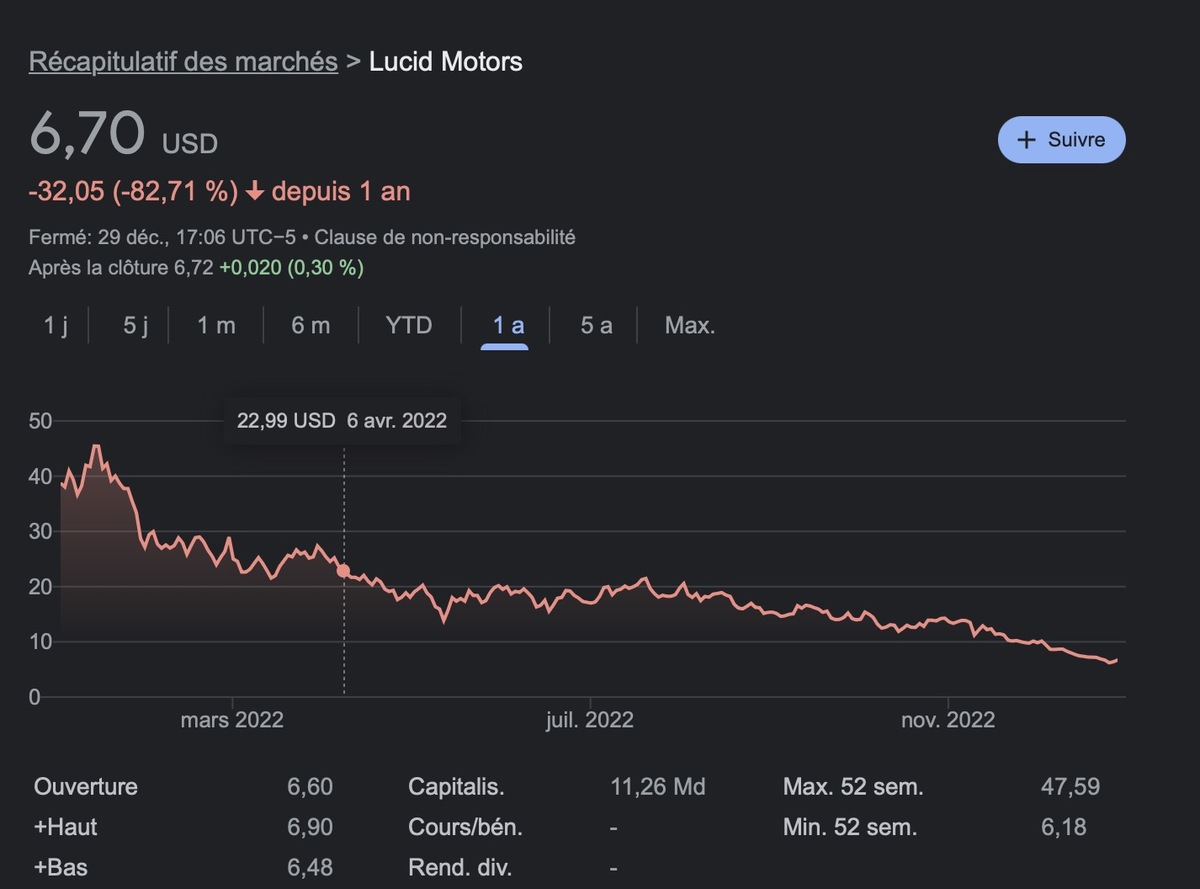Select the 1 j time range tab
The height and width of the screenshot is (889, 1200).
(56, 325)
